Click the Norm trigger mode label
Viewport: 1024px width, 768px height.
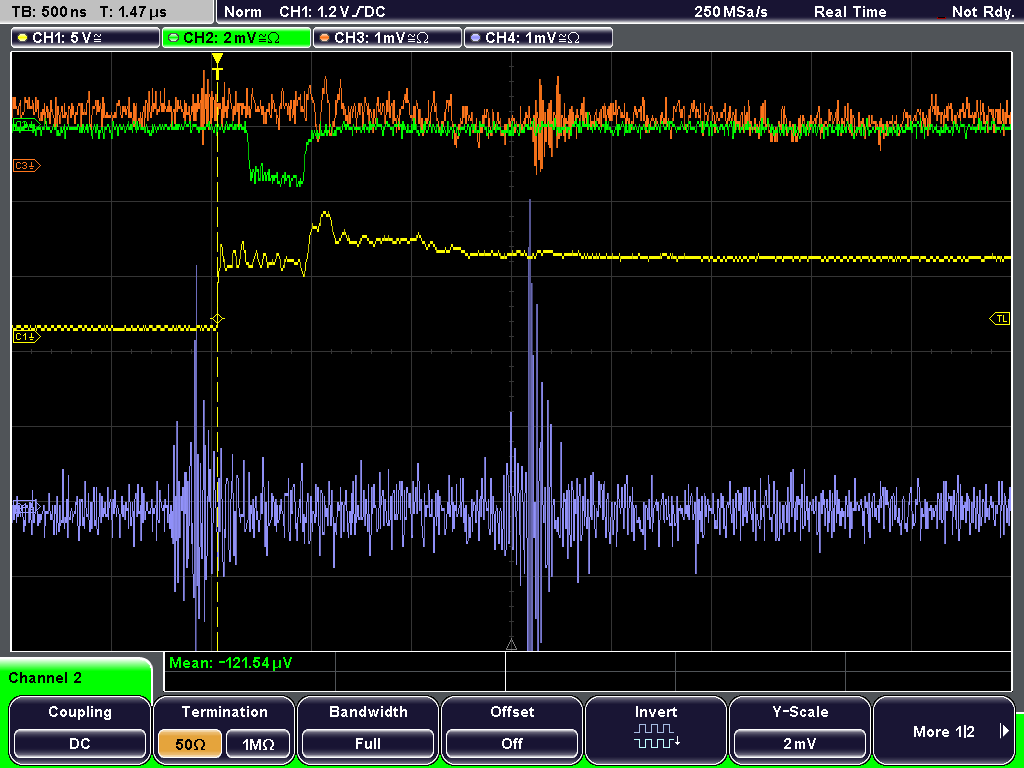[x=243, y=12]
